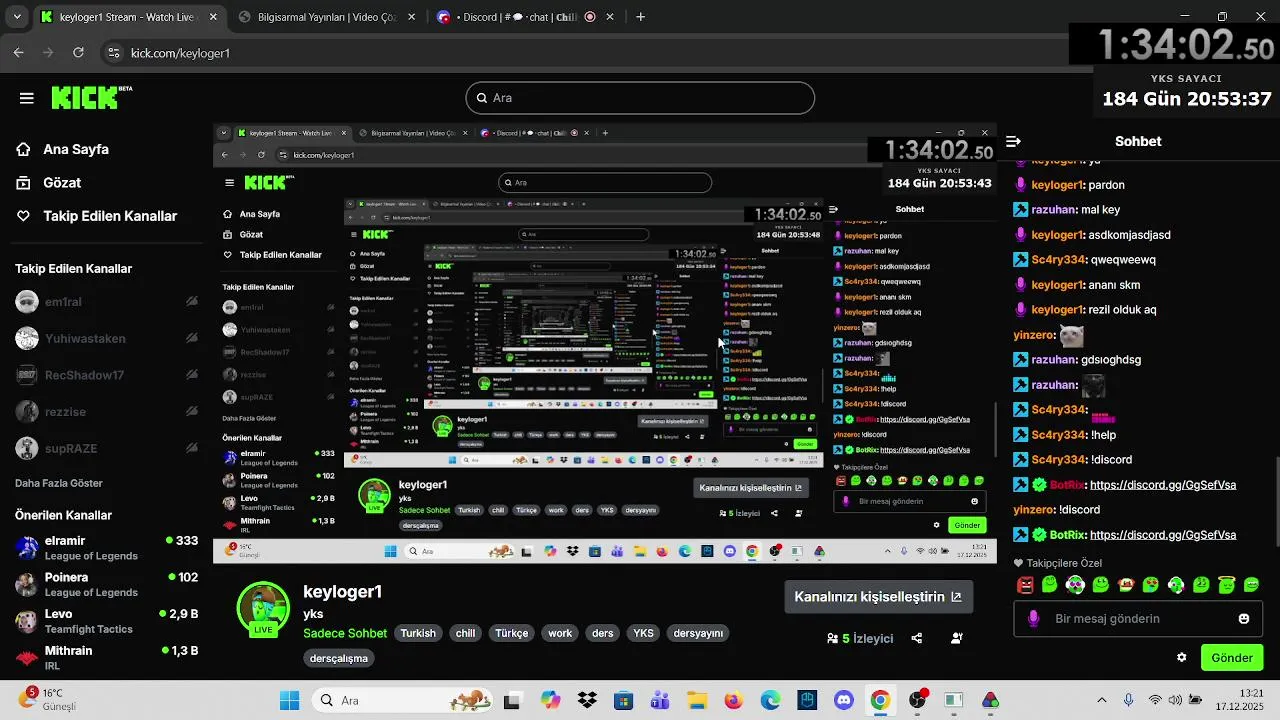Click the derscalışma stream tag
Image resolution: width=1280 pixels, height=720 pixels.
[339, 658]
